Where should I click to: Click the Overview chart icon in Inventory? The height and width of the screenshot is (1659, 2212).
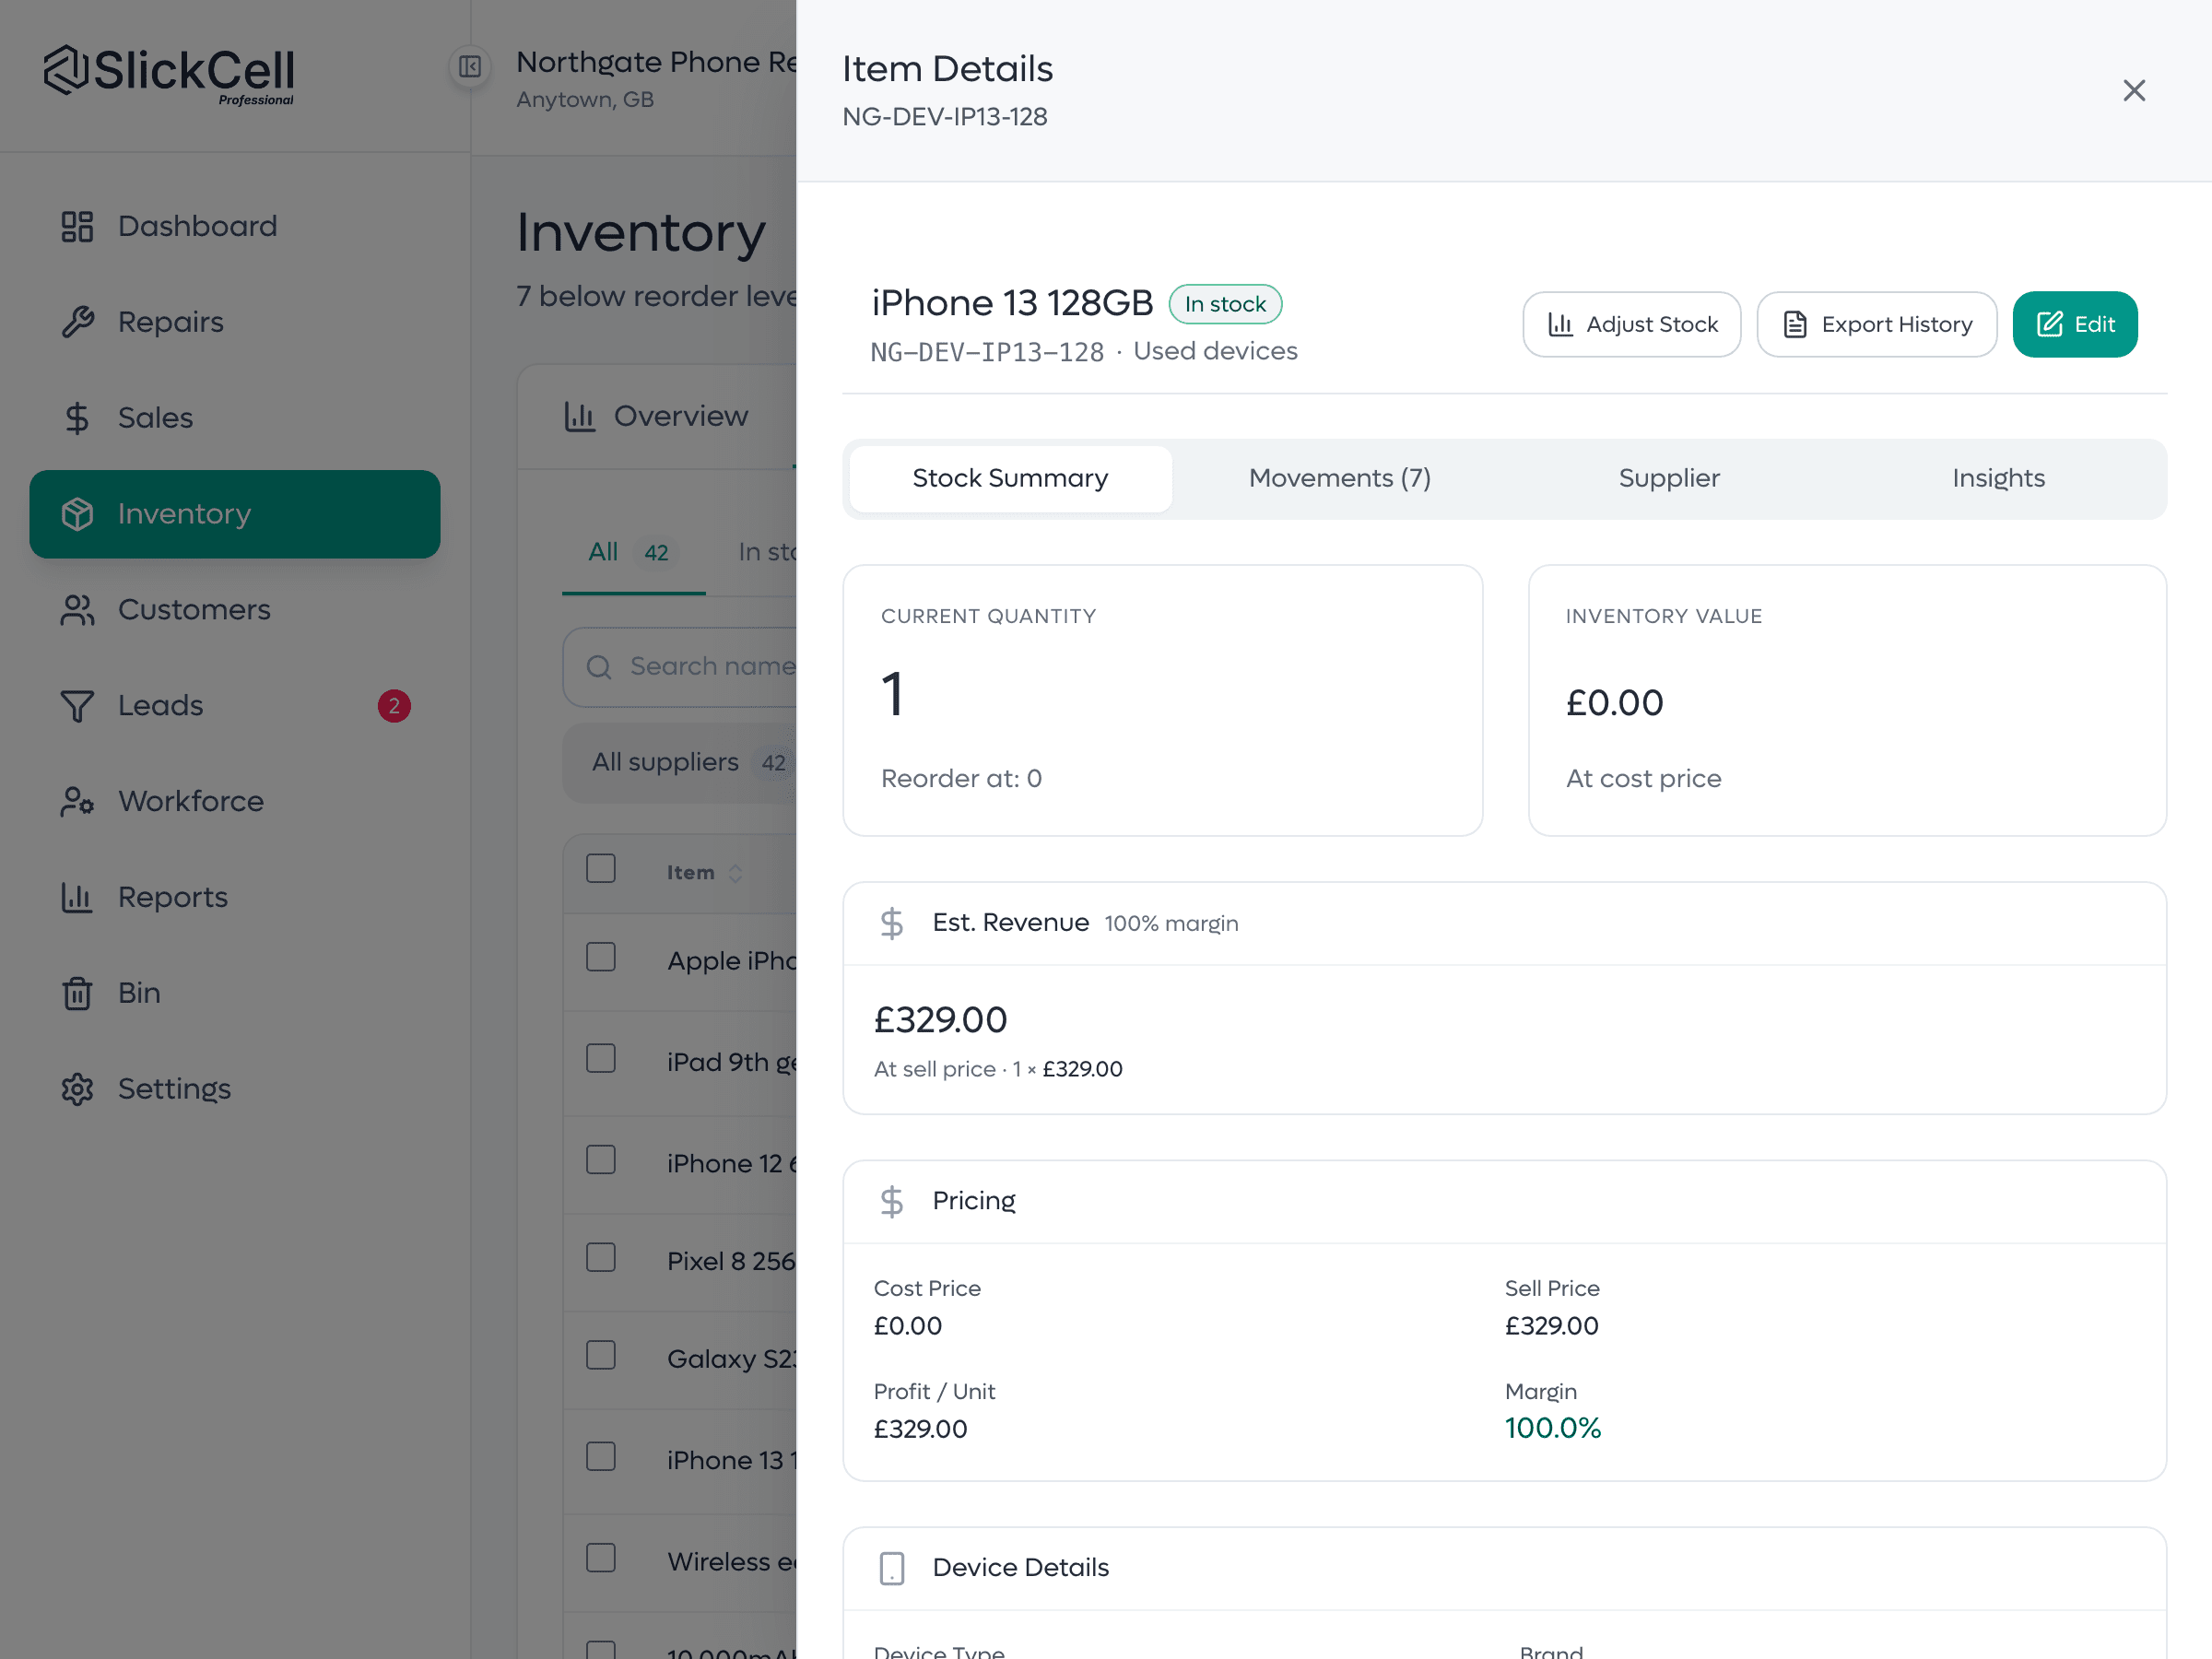(x=580, y=416)
